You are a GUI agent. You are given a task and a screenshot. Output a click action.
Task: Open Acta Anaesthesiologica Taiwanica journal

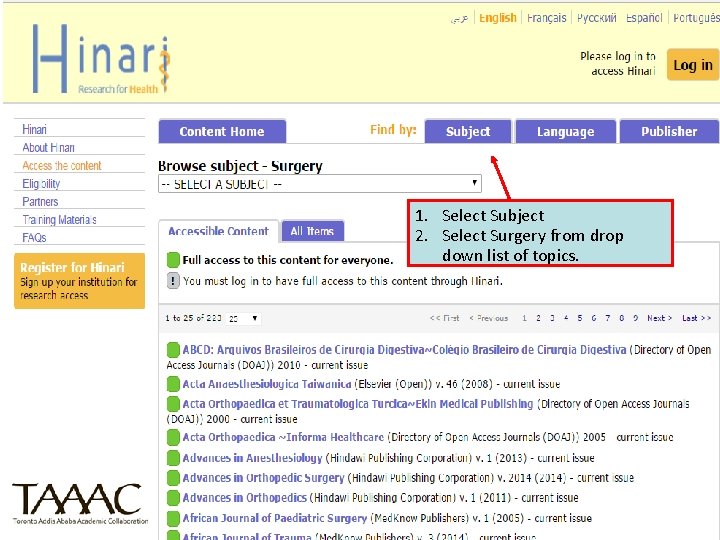tap(267, 384)
